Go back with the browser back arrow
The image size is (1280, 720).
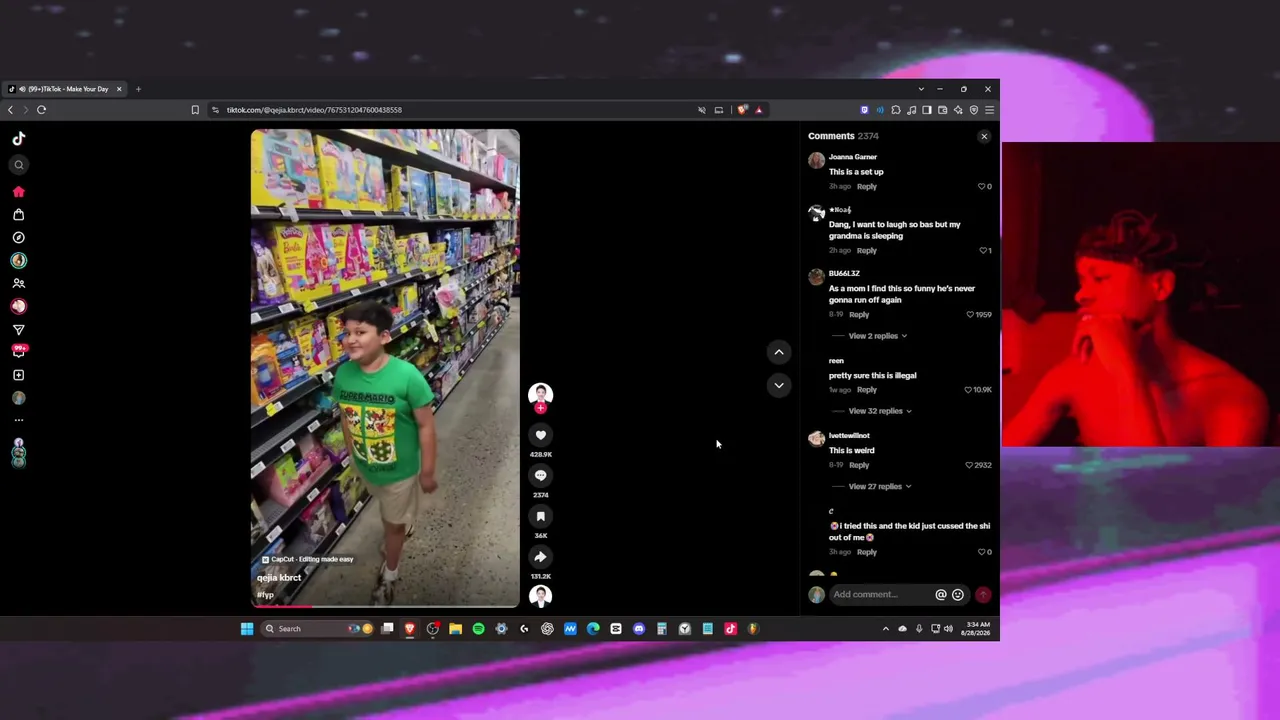[x=11, y=110]
